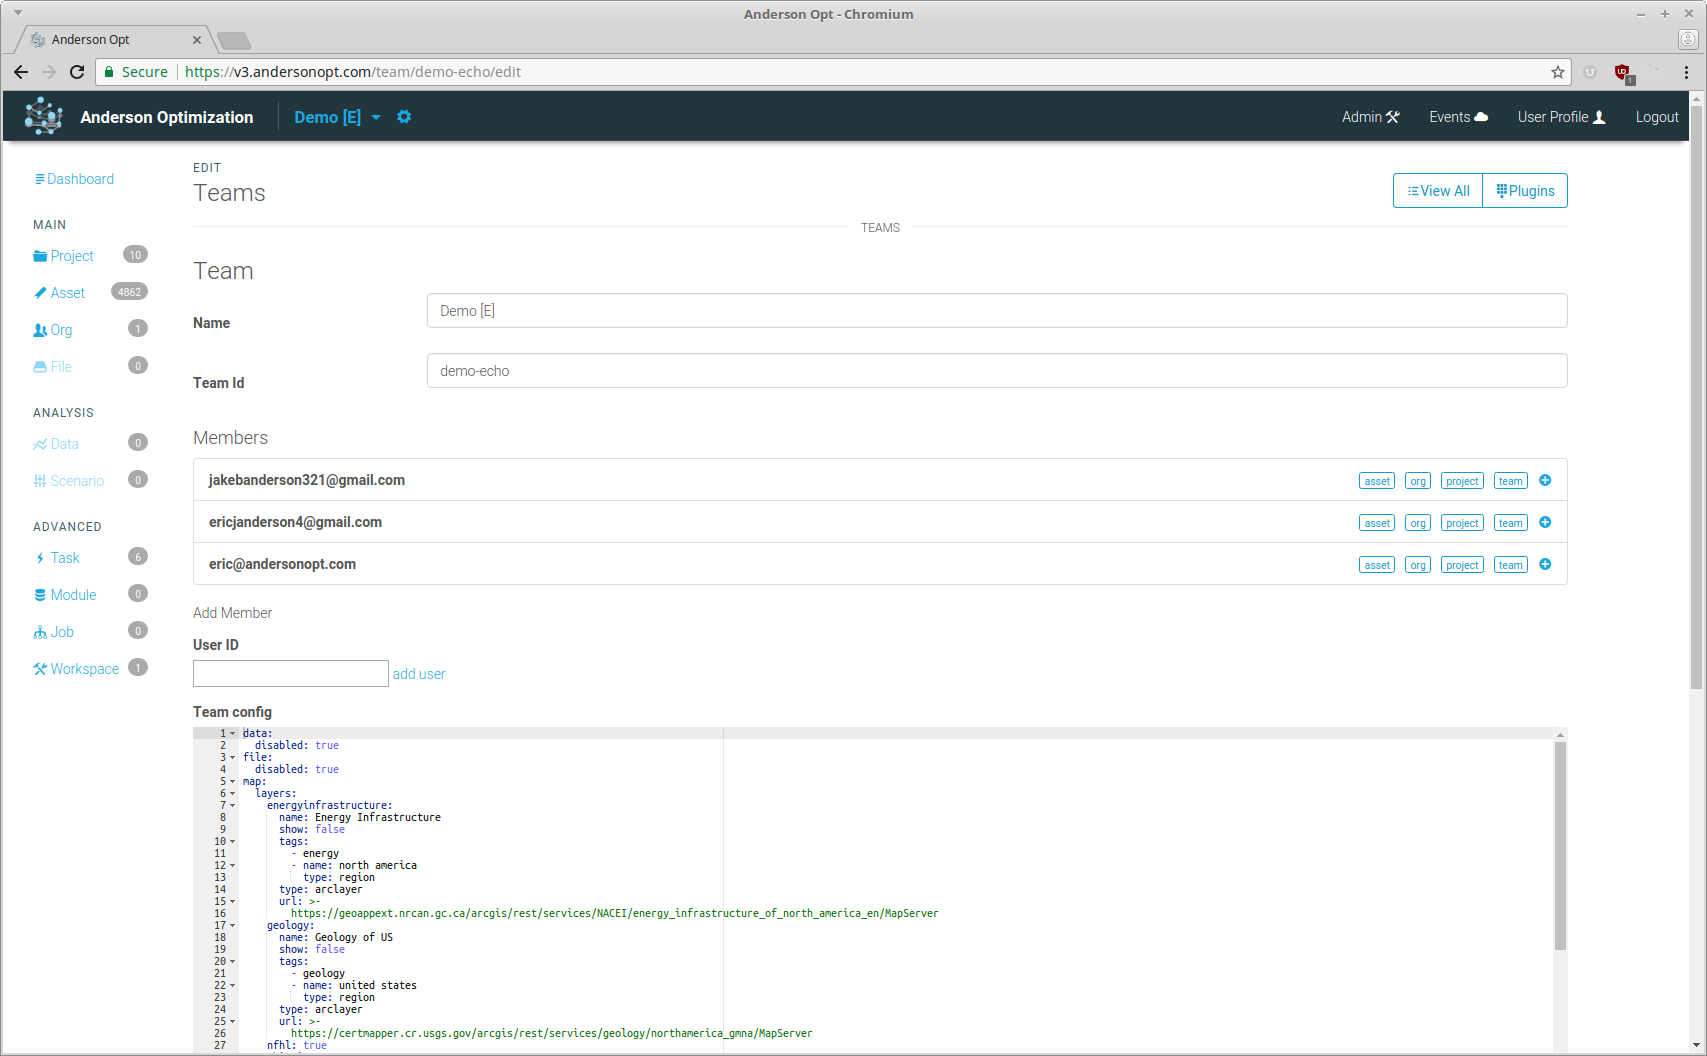Toggle asset permission for jakebanderson321@gmail.com
The image size is (1707, 1056).
pyautogui.click(x=1376, y=481)
